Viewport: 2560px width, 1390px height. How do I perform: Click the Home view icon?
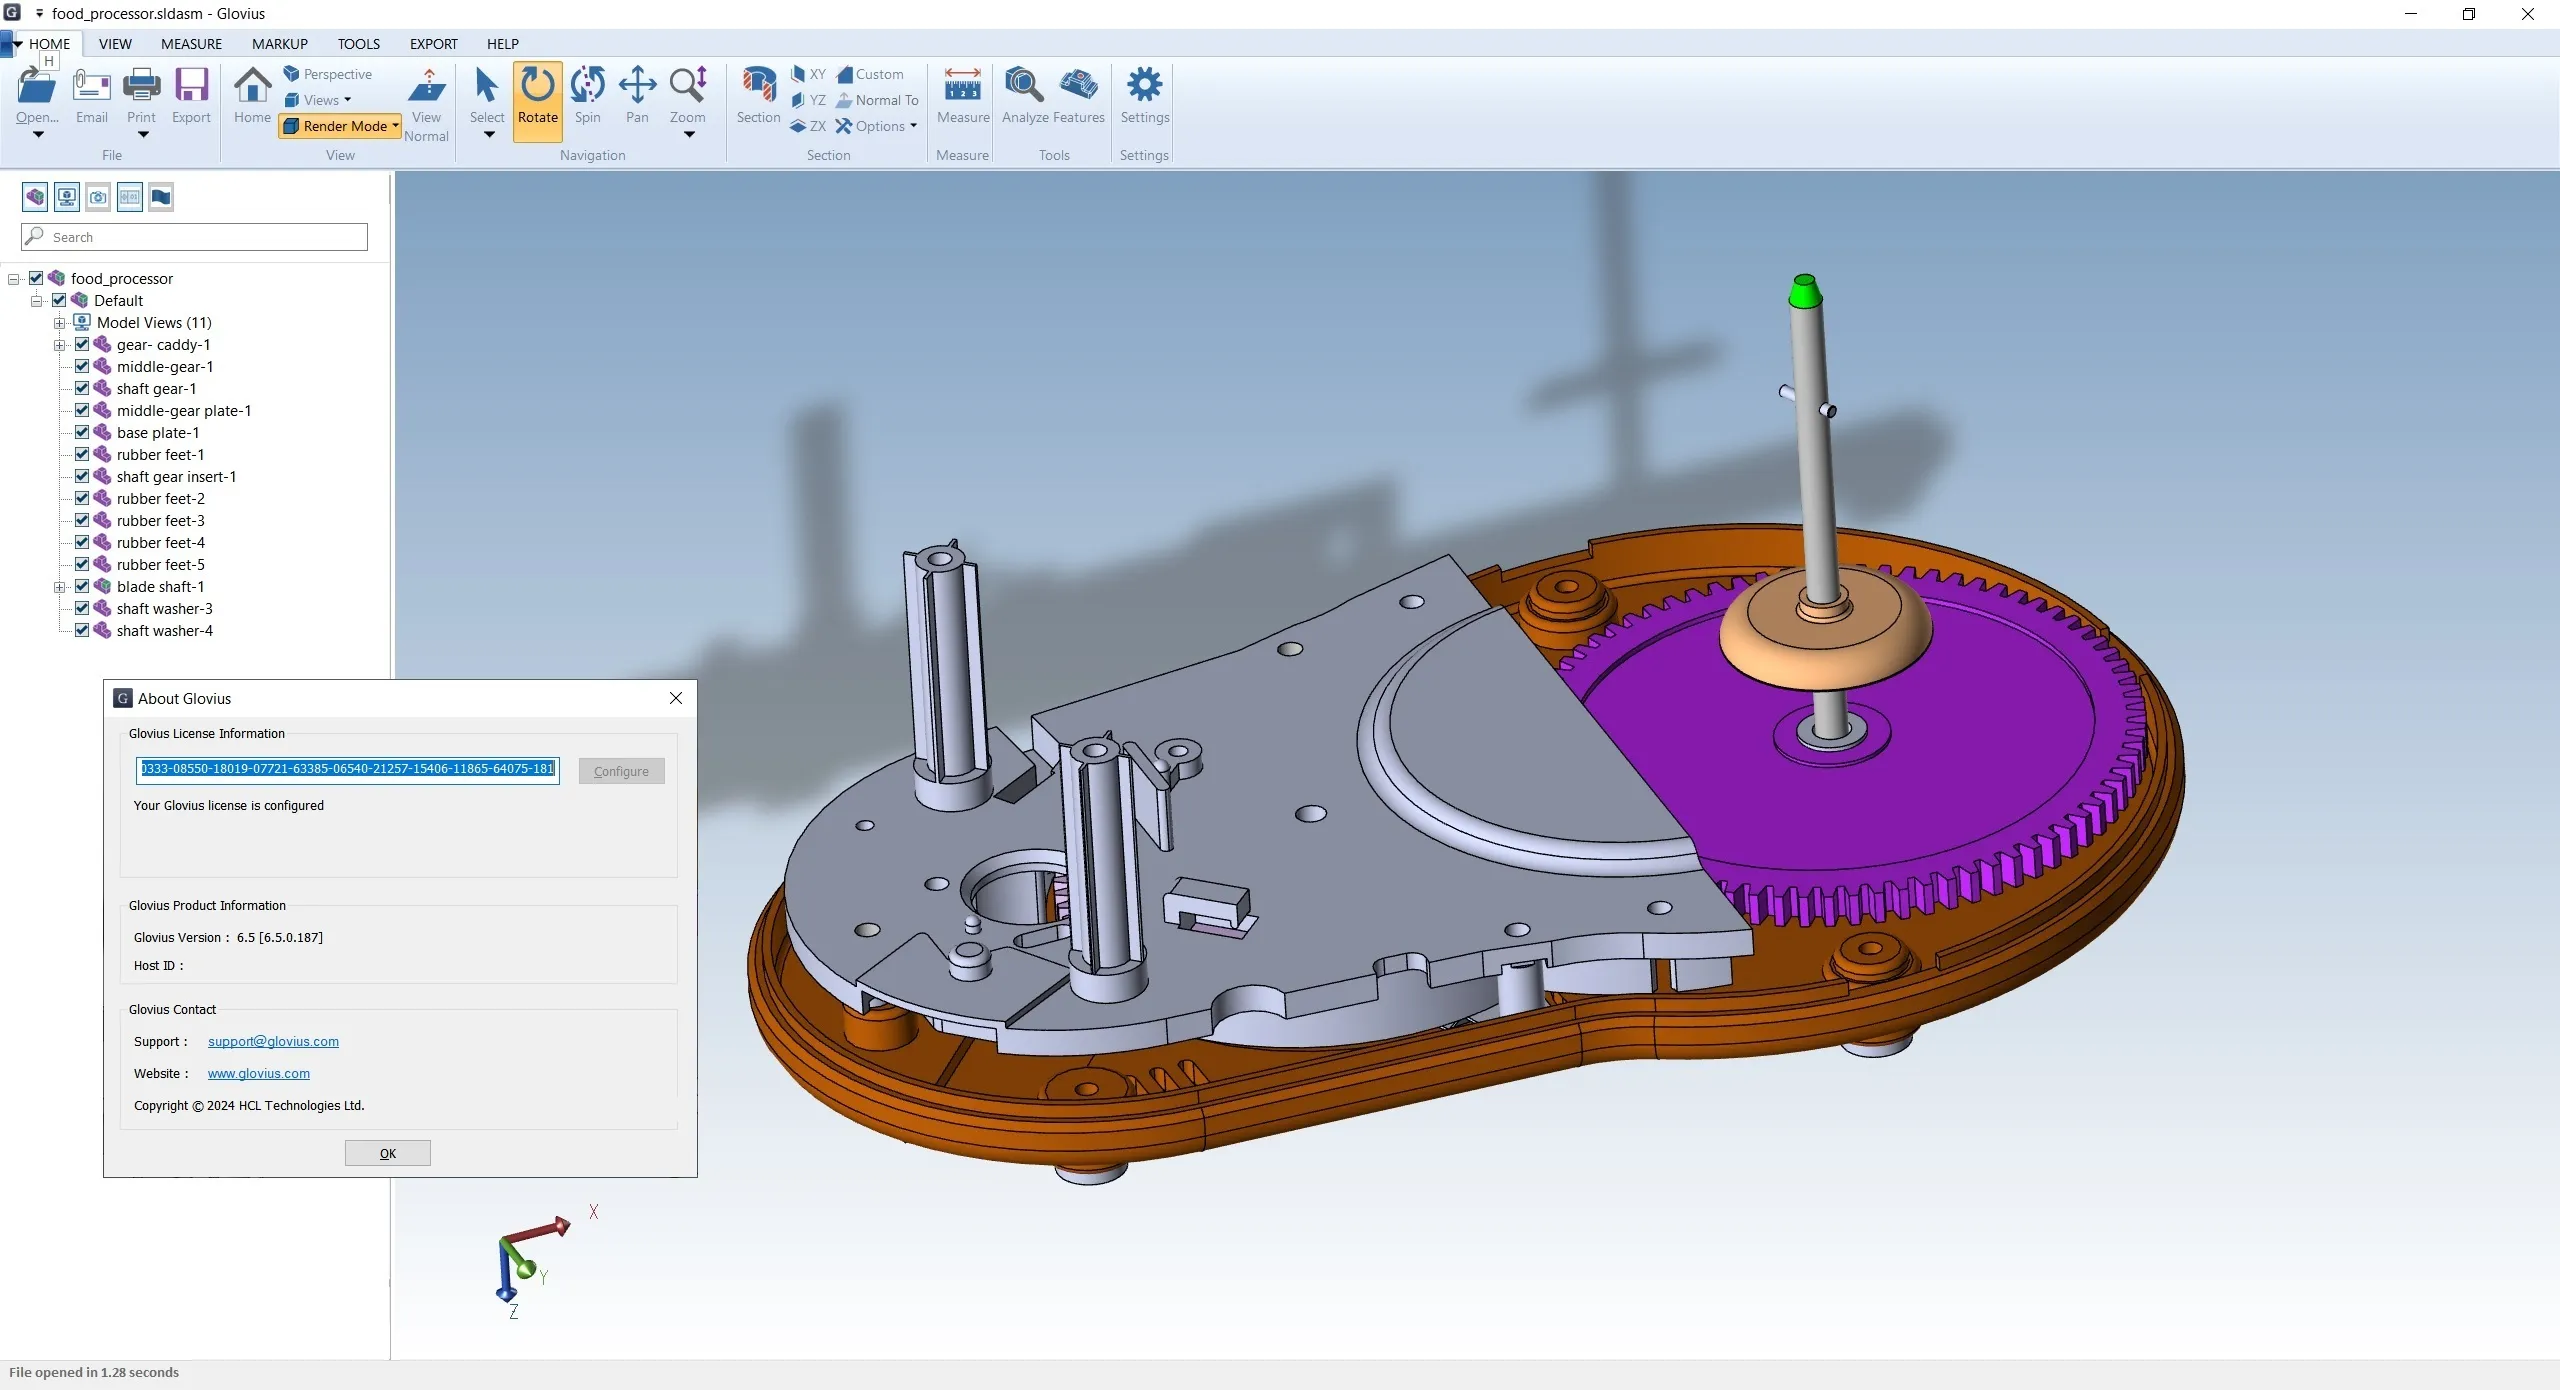252,86
